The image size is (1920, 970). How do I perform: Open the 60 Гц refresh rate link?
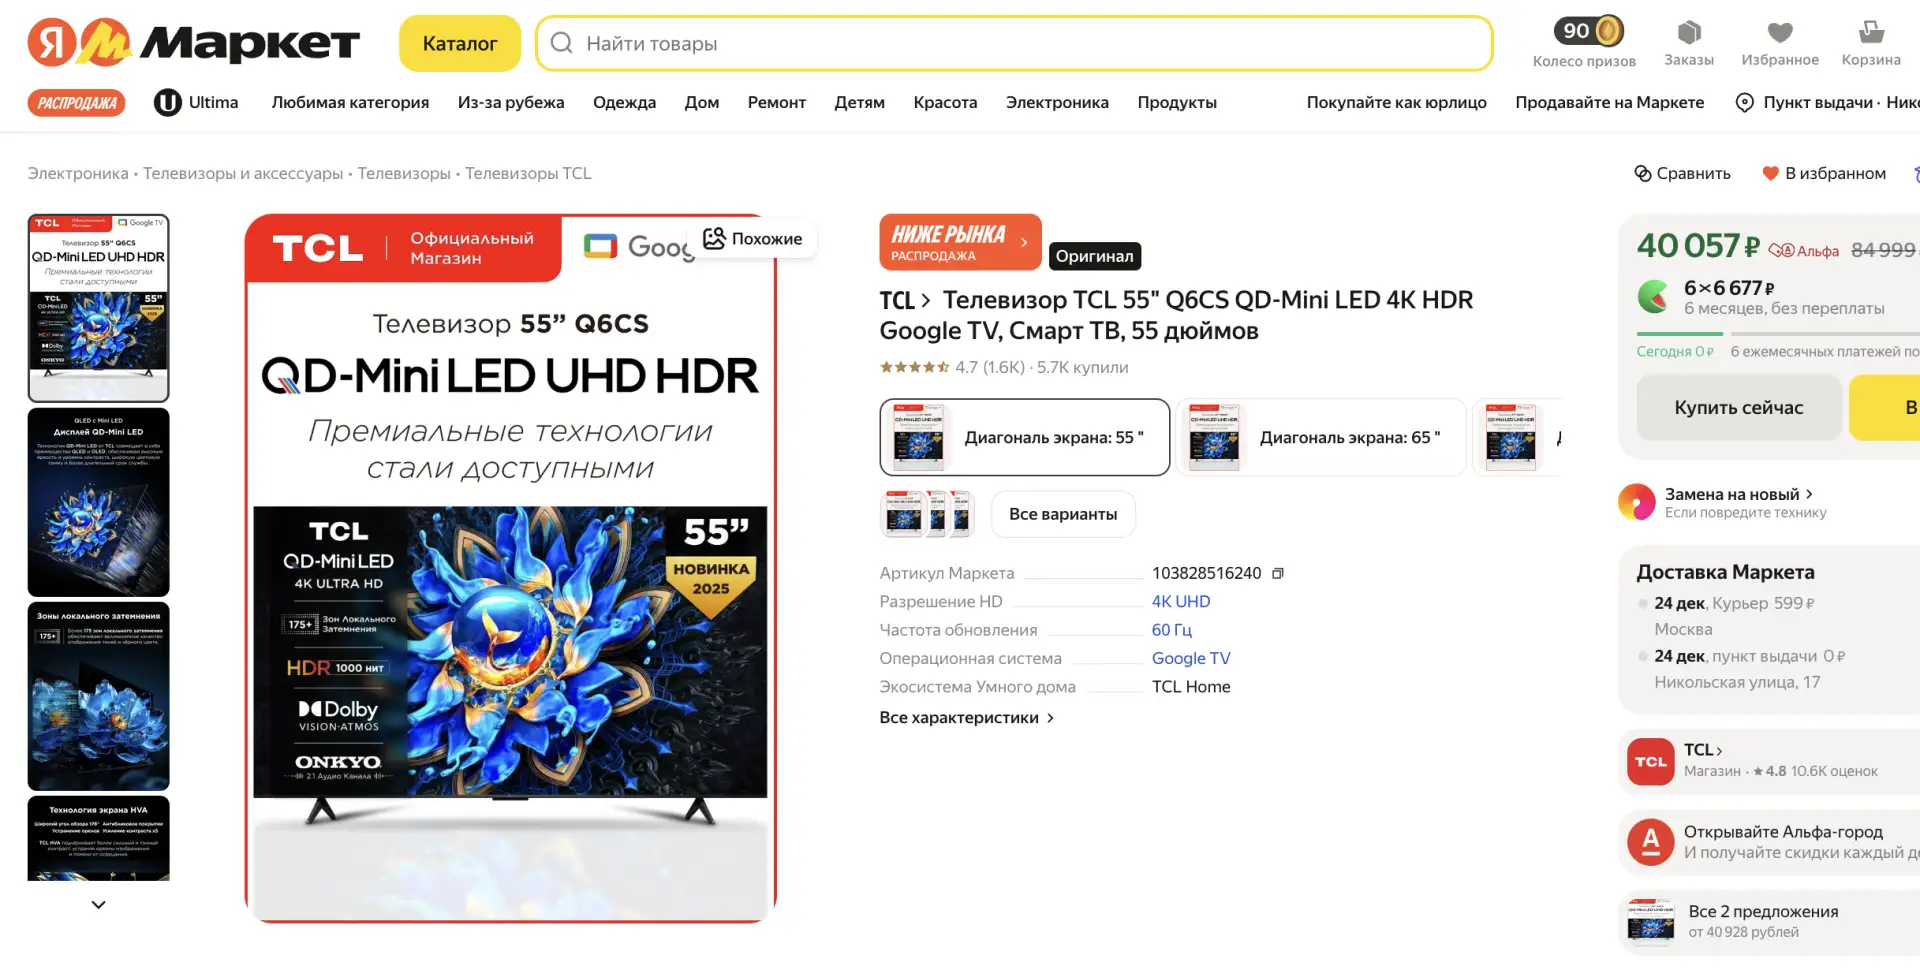tap(1172, 630)
